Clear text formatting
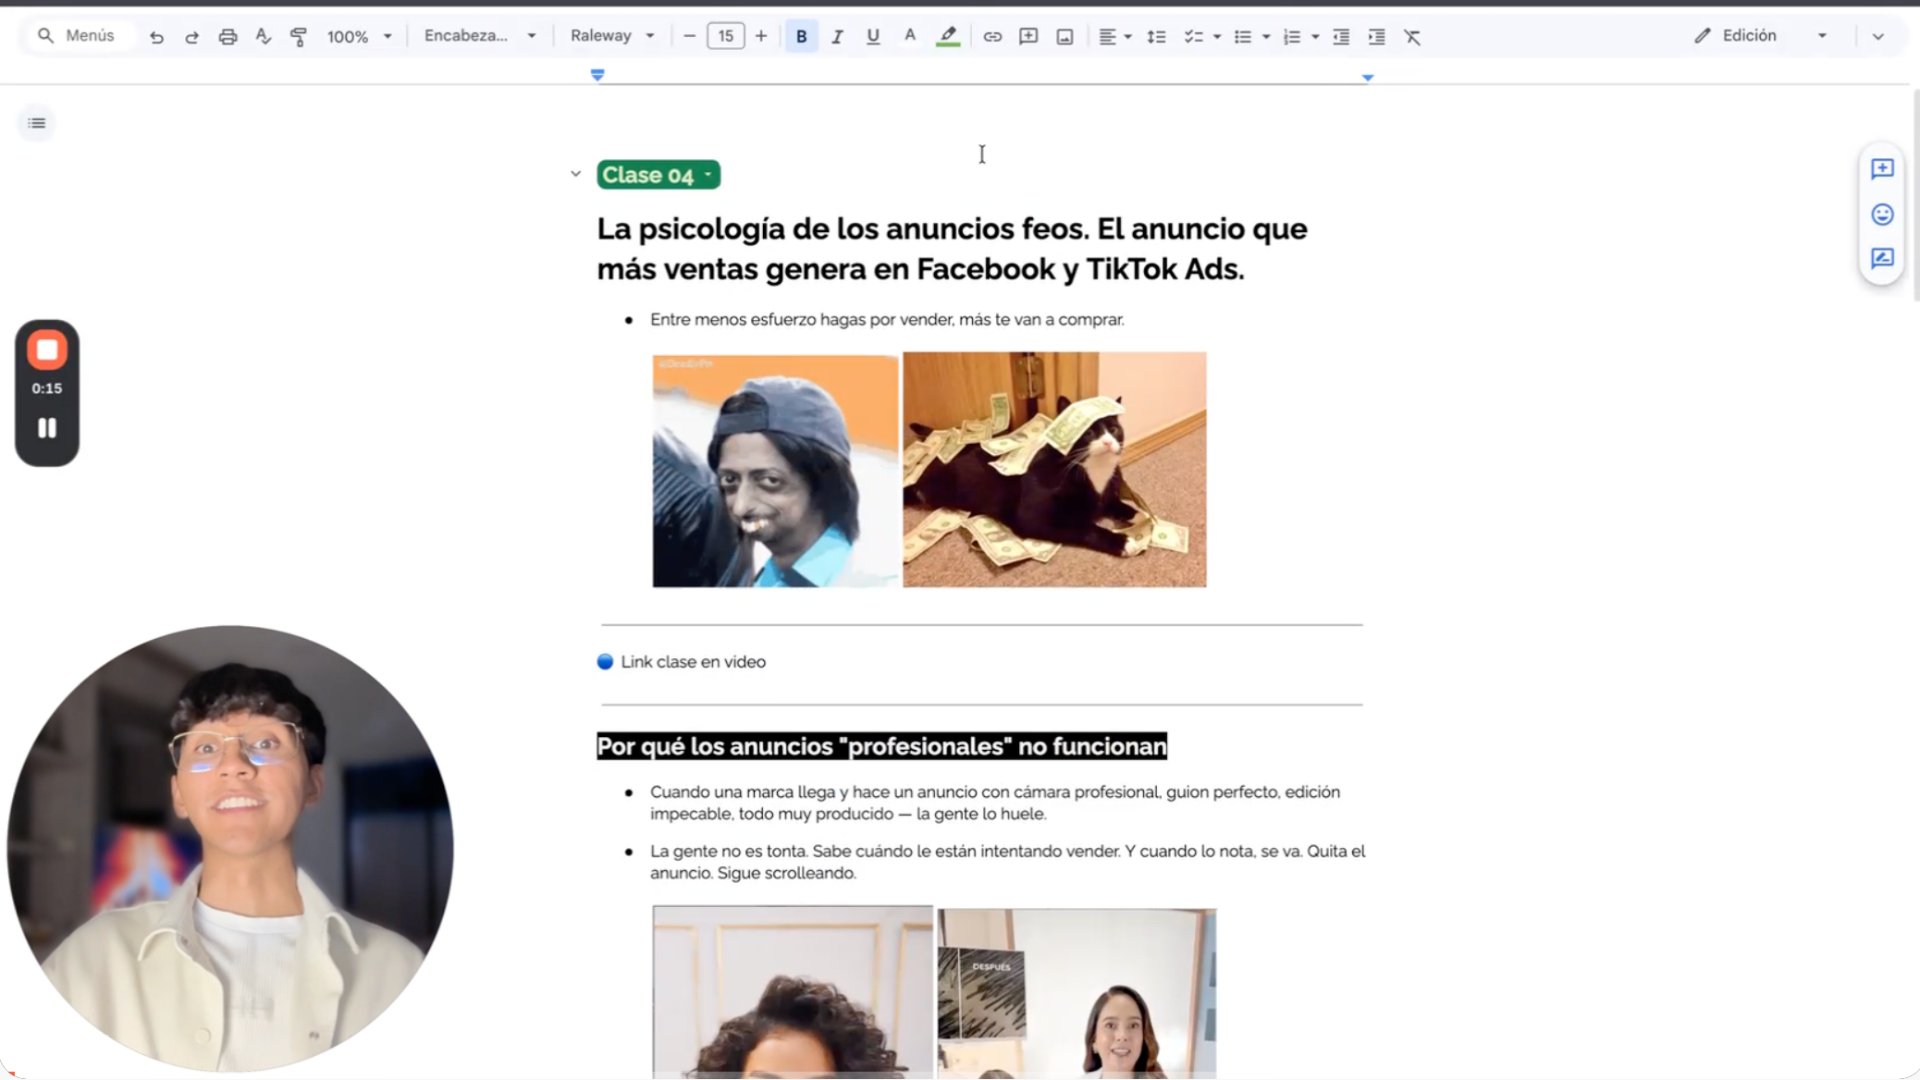Viewport: 1920px width, 1080px height. tap(1412, 37)
